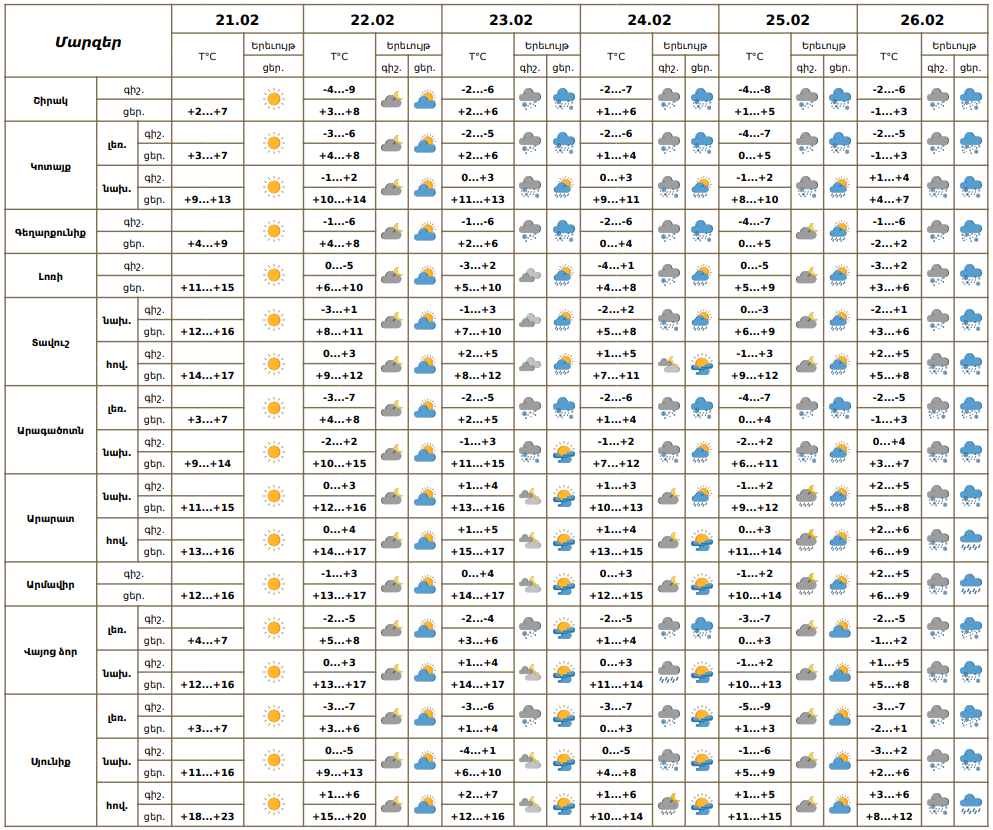This screenshot has height=830, width=993.
Task: Click the sun icon for Լոռի on 21.02
Action: point(273,276)
